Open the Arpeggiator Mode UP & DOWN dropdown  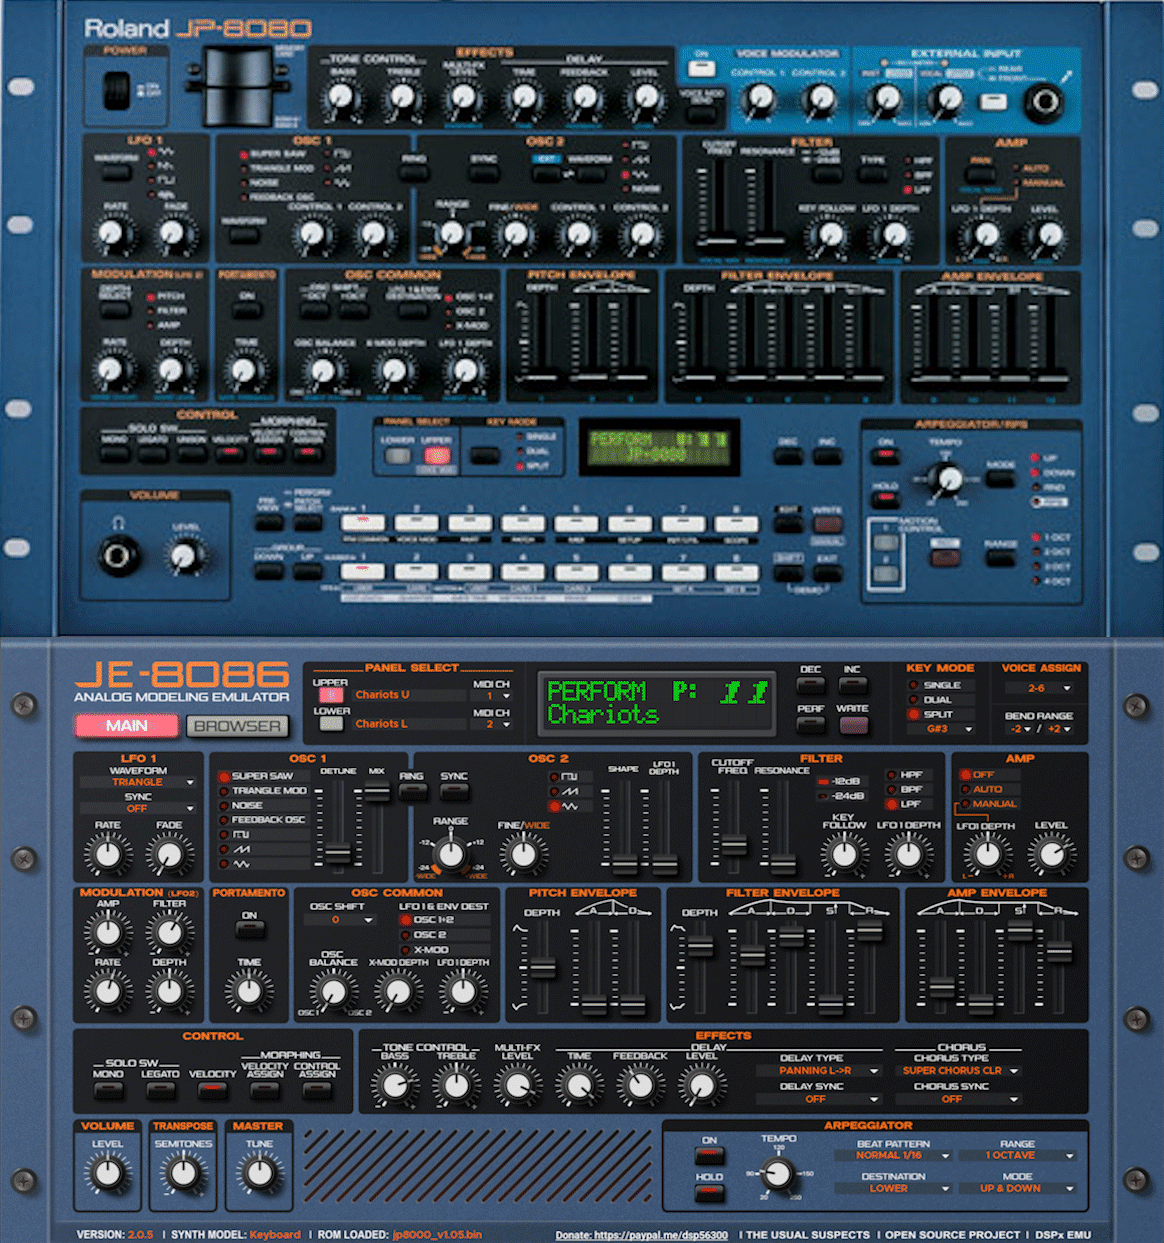(x=1016, y=1189)
